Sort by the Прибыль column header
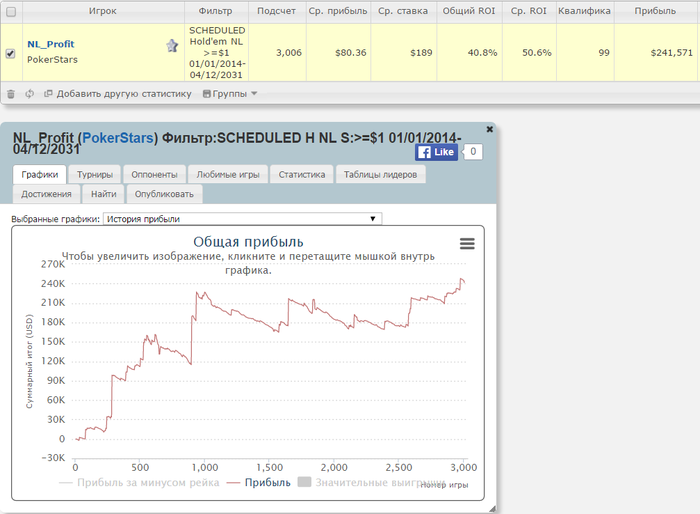Image resolution: width=700 pixels, height=514 pixels. point(655,11)
